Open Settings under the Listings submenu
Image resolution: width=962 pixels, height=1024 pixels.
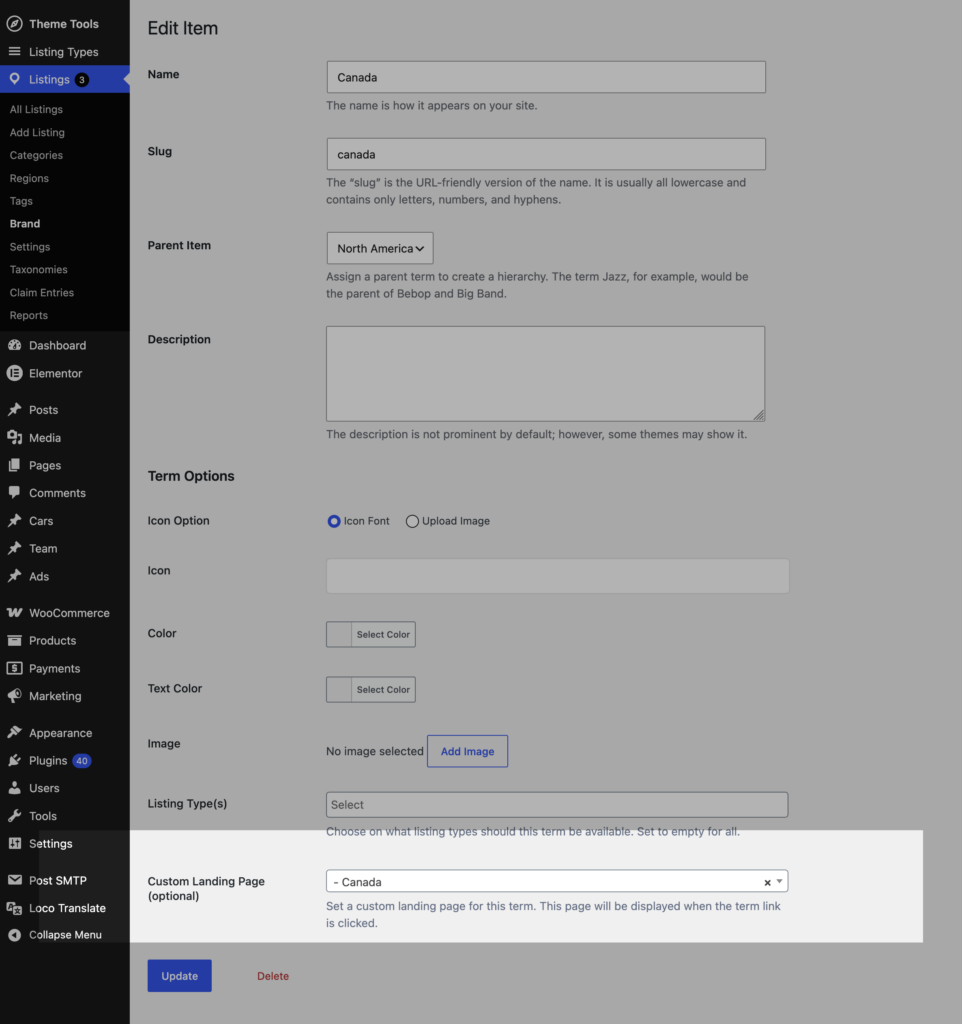[x=29, y=246]
